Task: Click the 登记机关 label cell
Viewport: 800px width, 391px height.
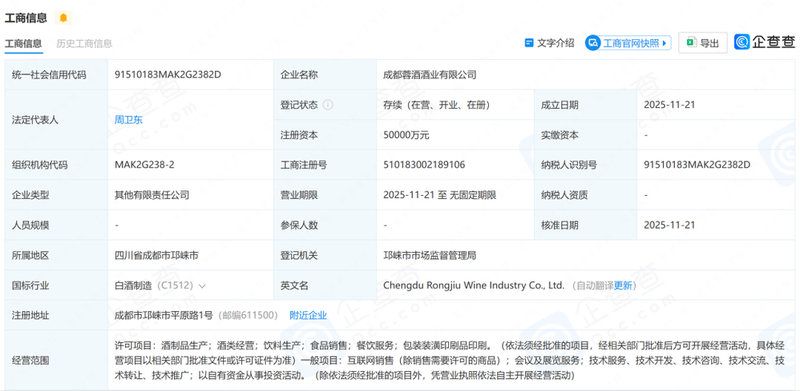Action: pyautogui.click(x=324, y=255)
